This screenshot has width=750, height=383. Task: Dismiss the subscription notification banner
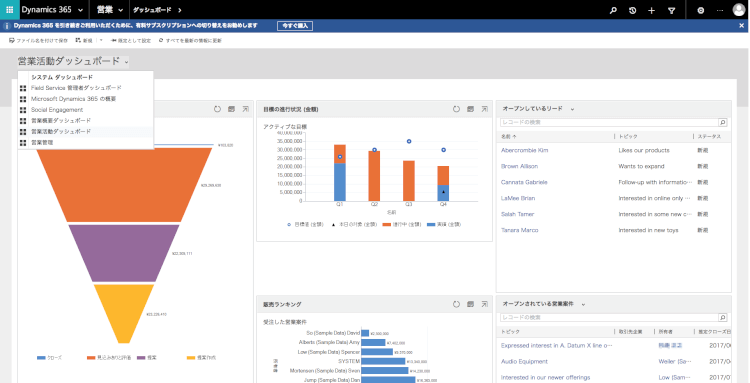click(742, 26)
